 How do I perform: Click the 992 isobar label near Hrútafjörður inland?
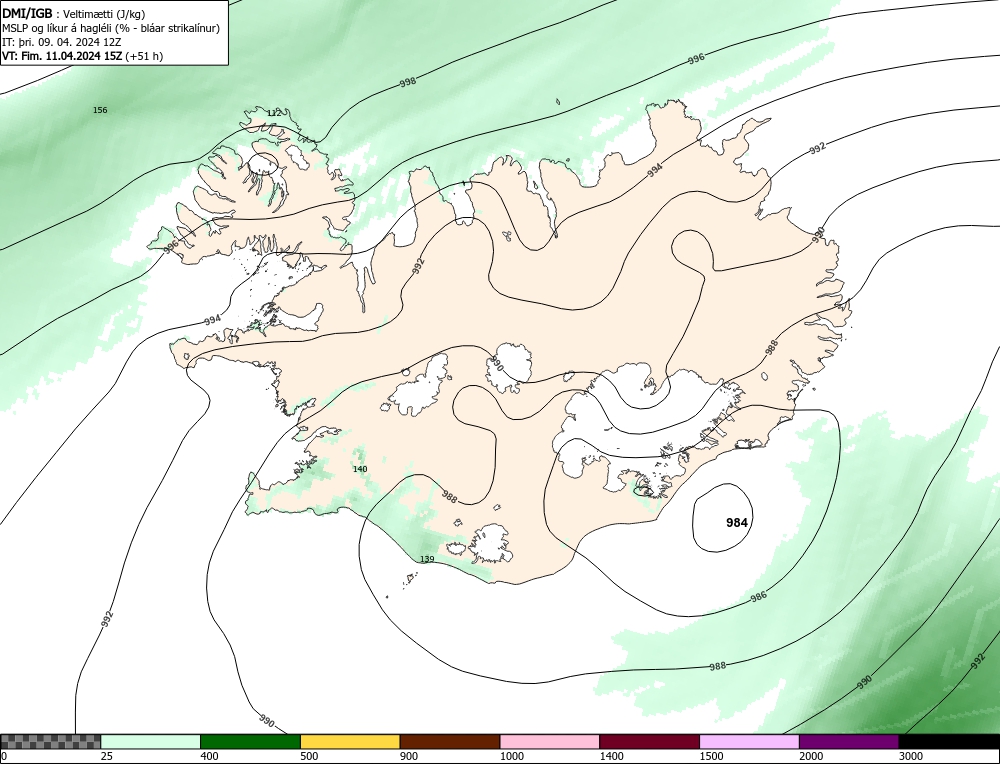[x=418, y=266]
